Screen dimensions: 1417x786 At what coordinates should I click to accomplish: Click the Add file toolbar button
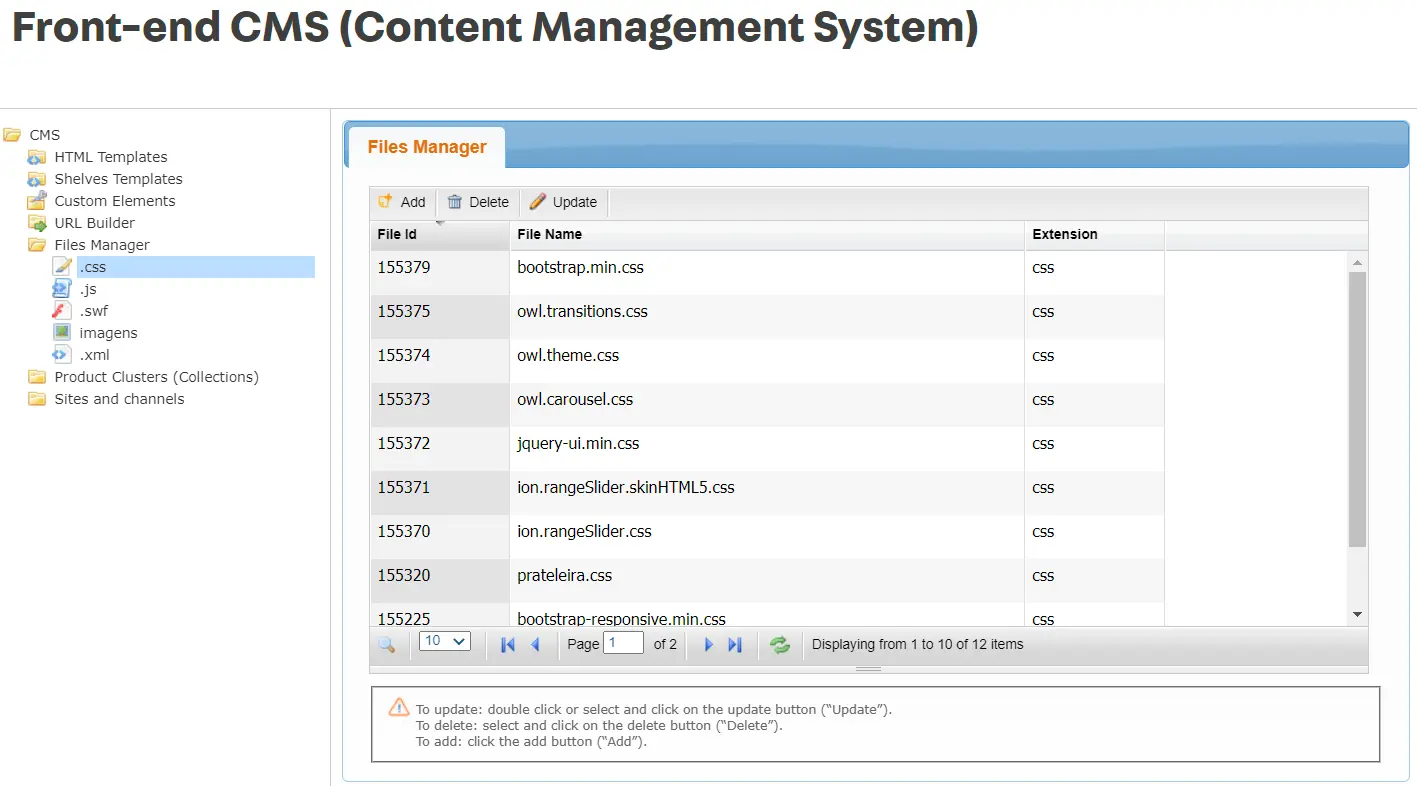point(402,202)
